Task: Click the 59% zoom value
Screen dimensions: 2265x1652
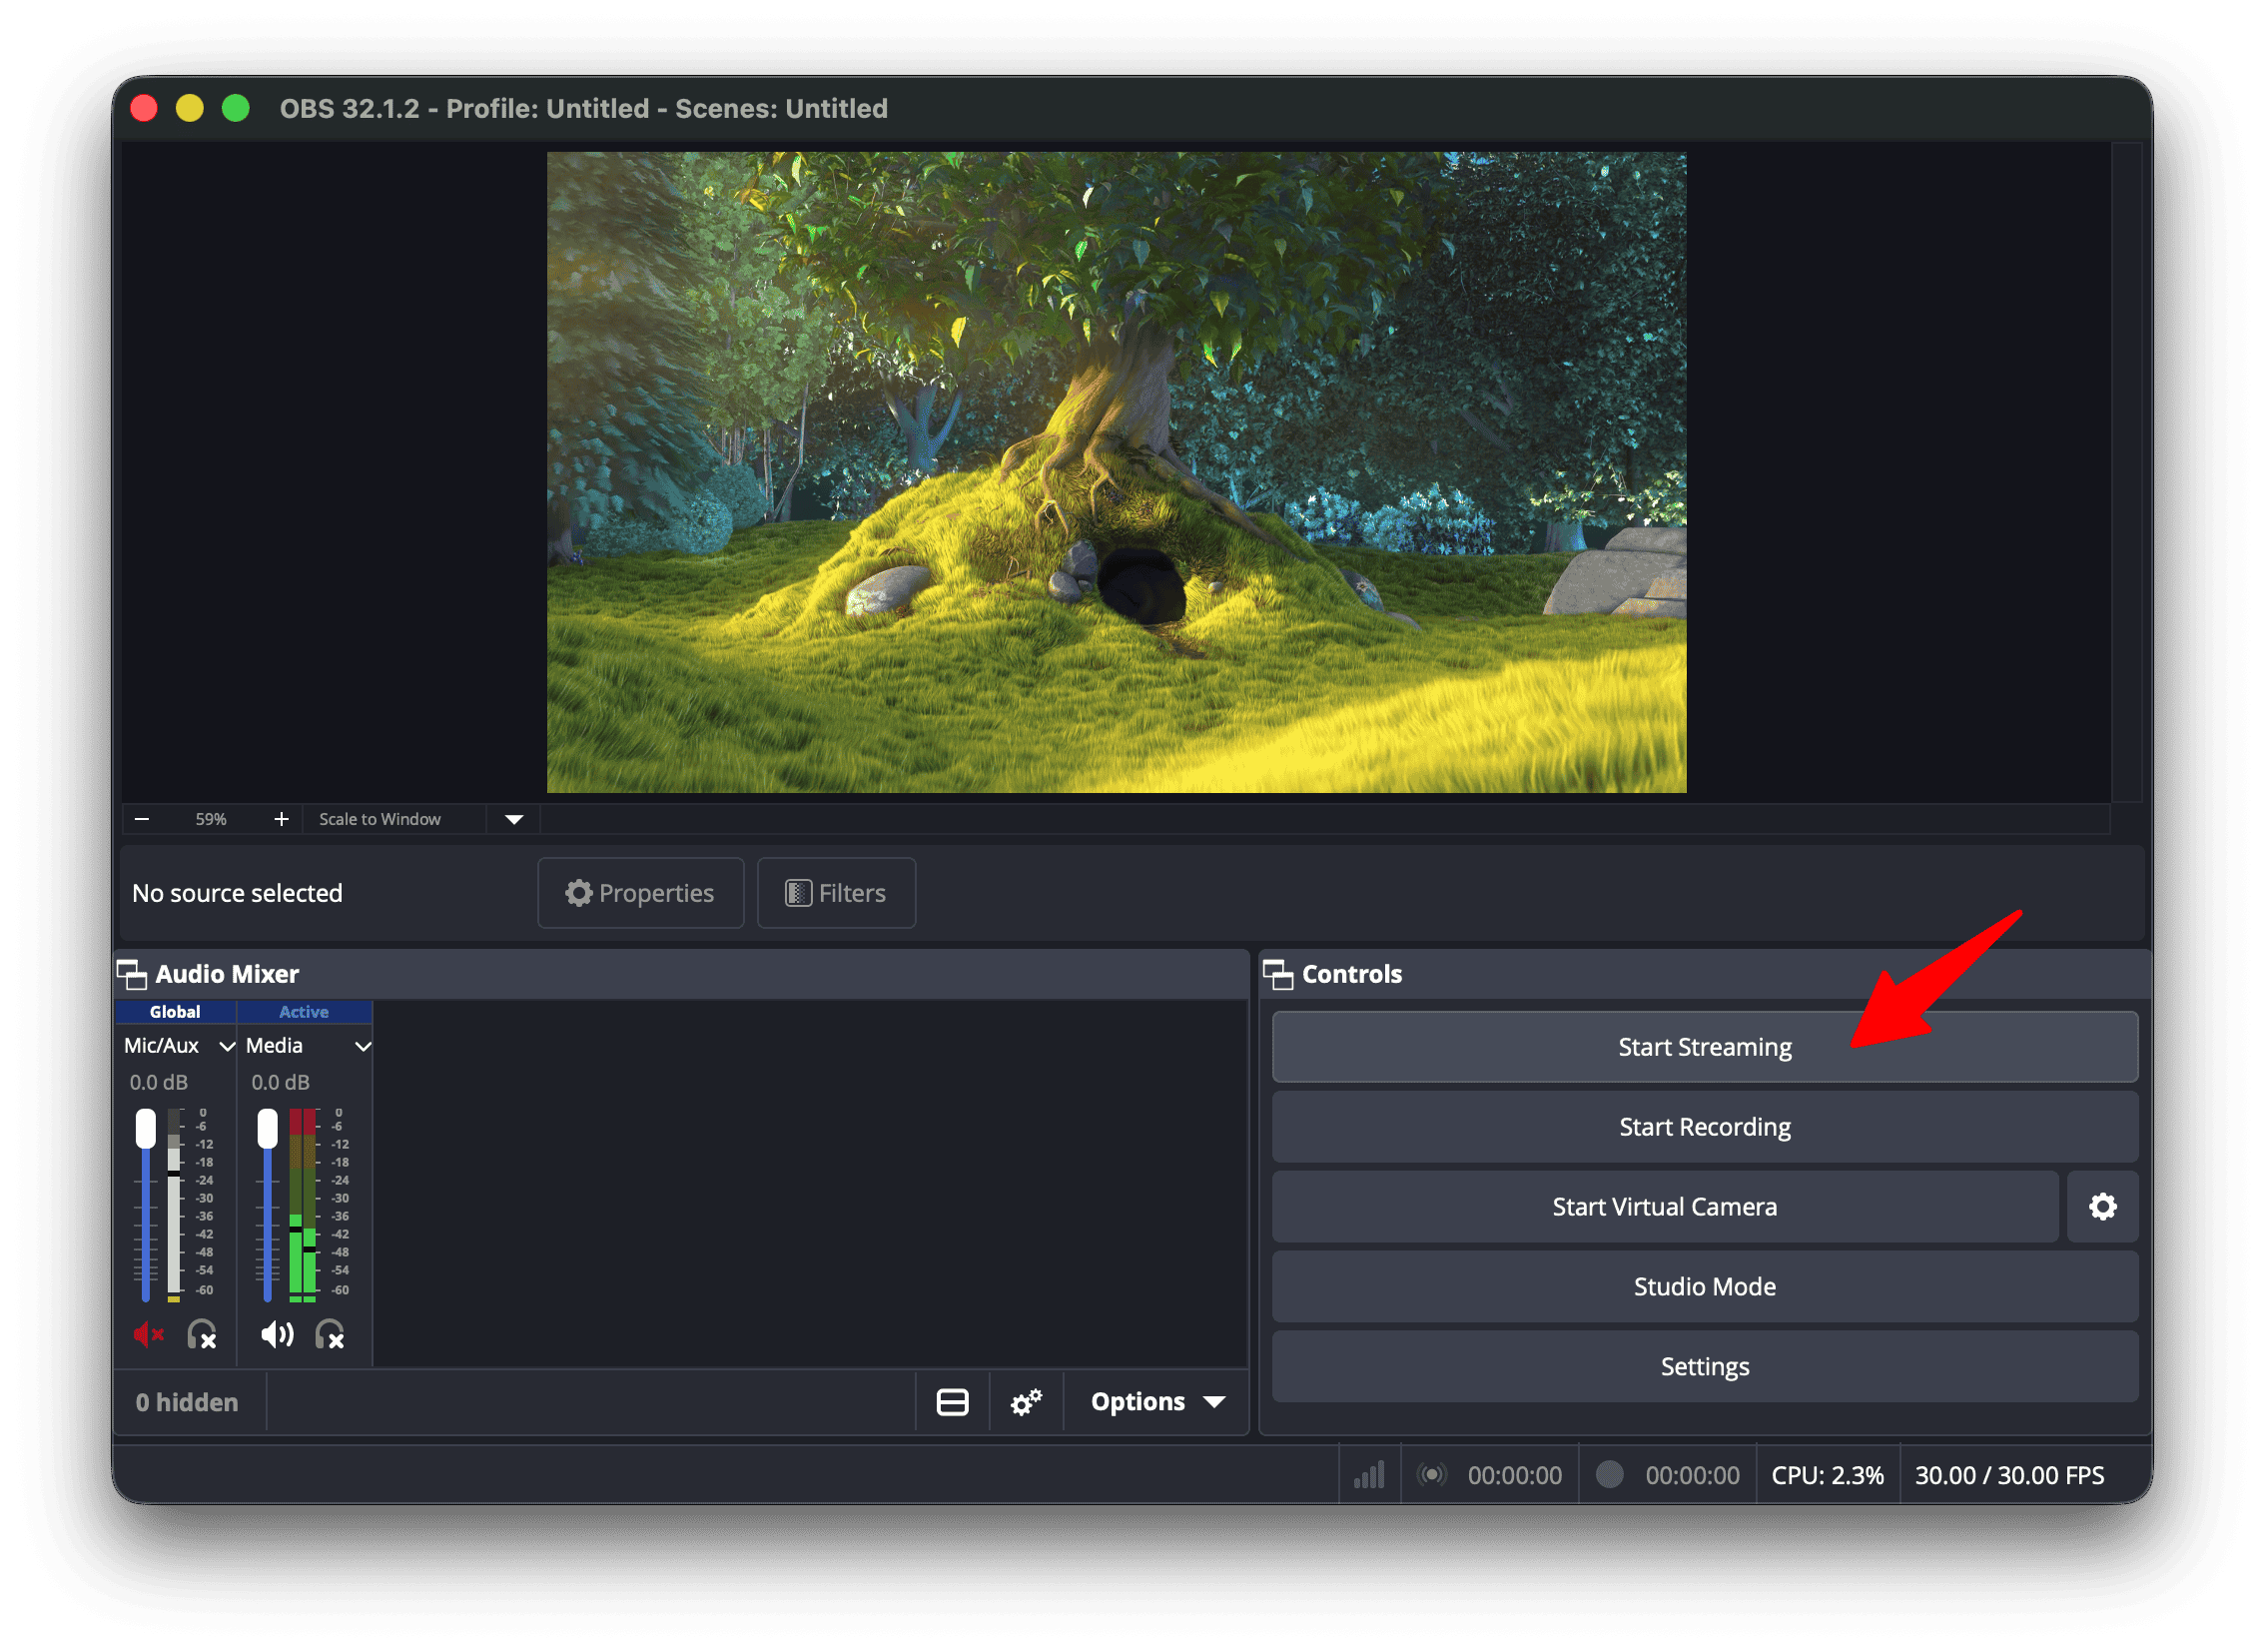Action: click(x=211, y=819)
